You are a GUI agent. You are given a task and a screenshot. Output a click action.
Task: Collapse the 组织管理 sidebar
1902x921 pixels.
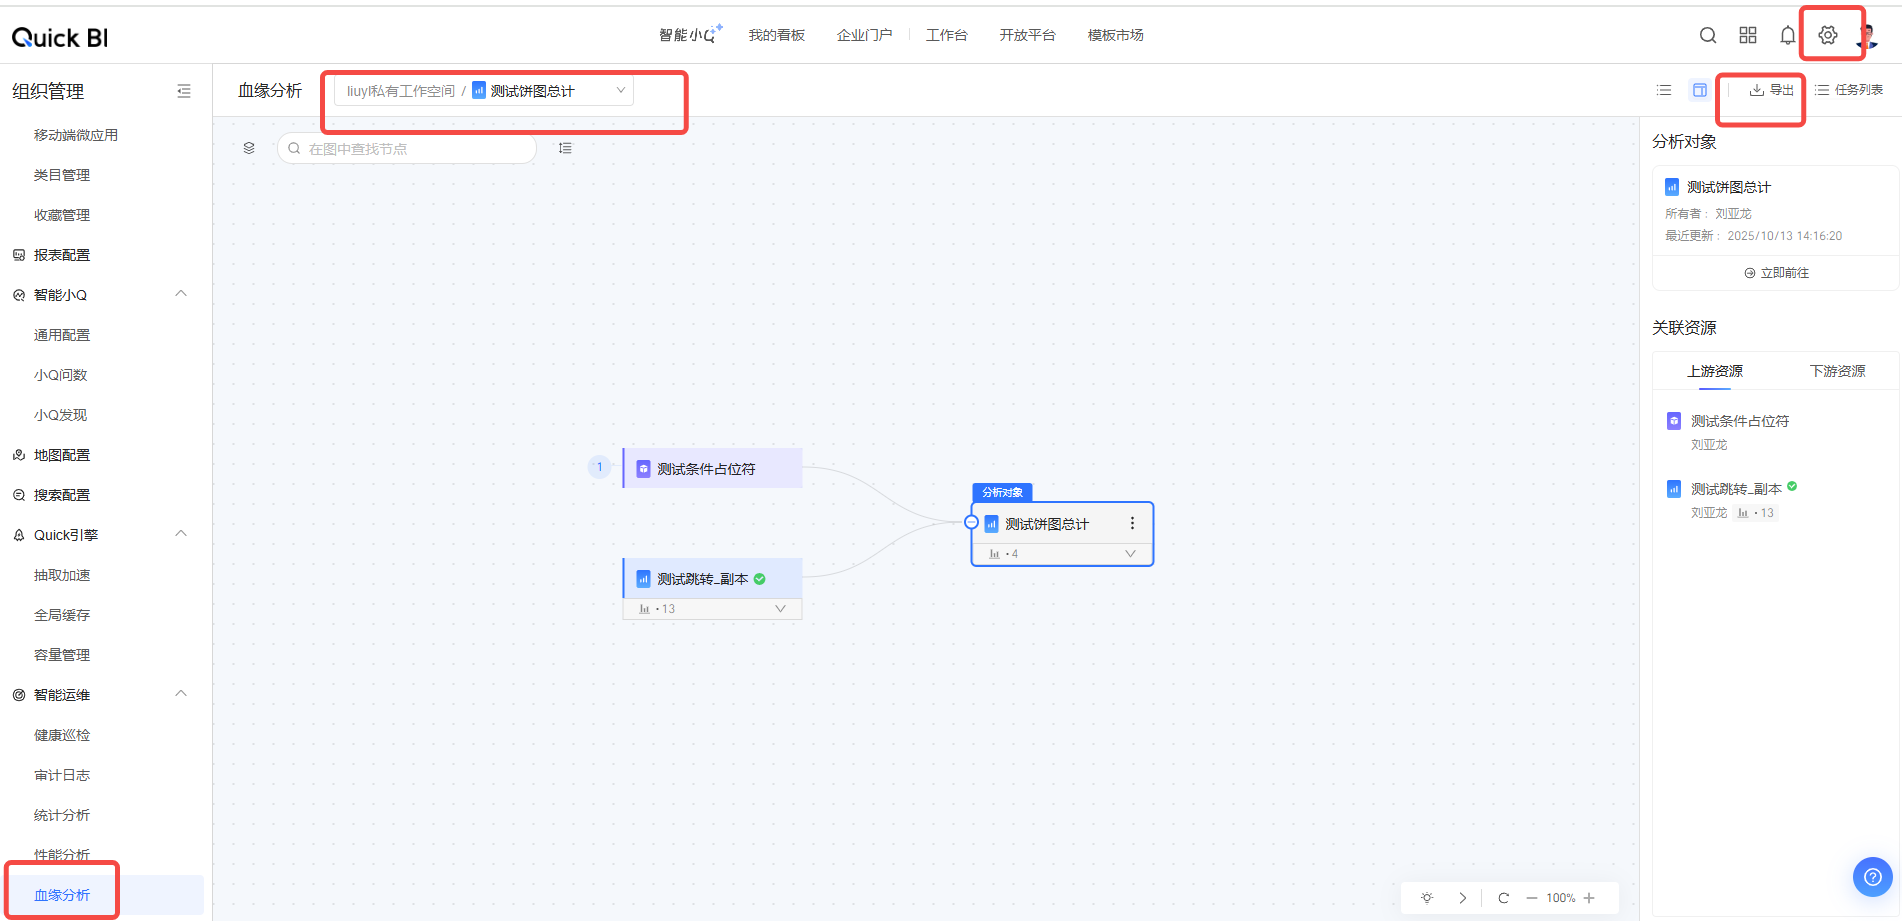pos(184,91)
